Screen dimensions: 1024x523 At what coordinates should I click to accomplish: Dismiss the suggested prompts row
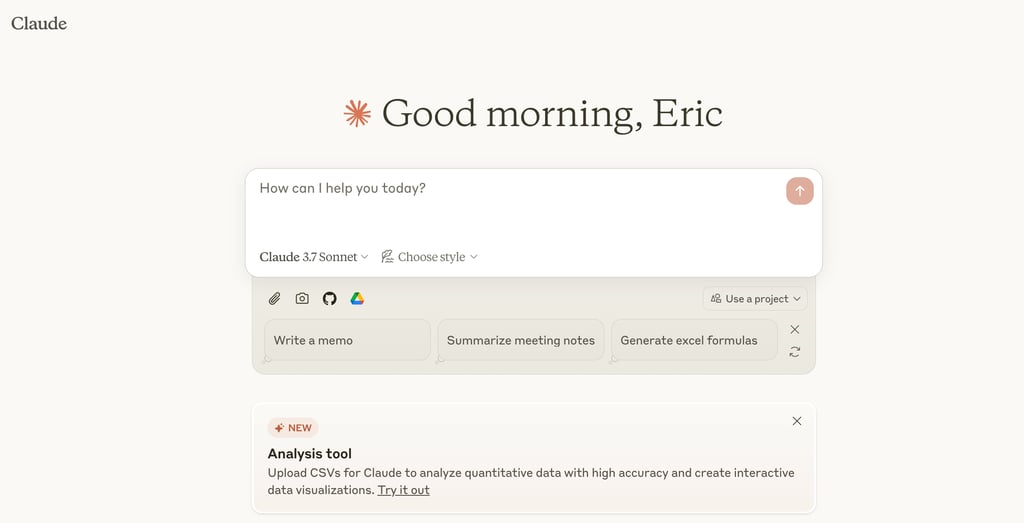coord(795,329)
